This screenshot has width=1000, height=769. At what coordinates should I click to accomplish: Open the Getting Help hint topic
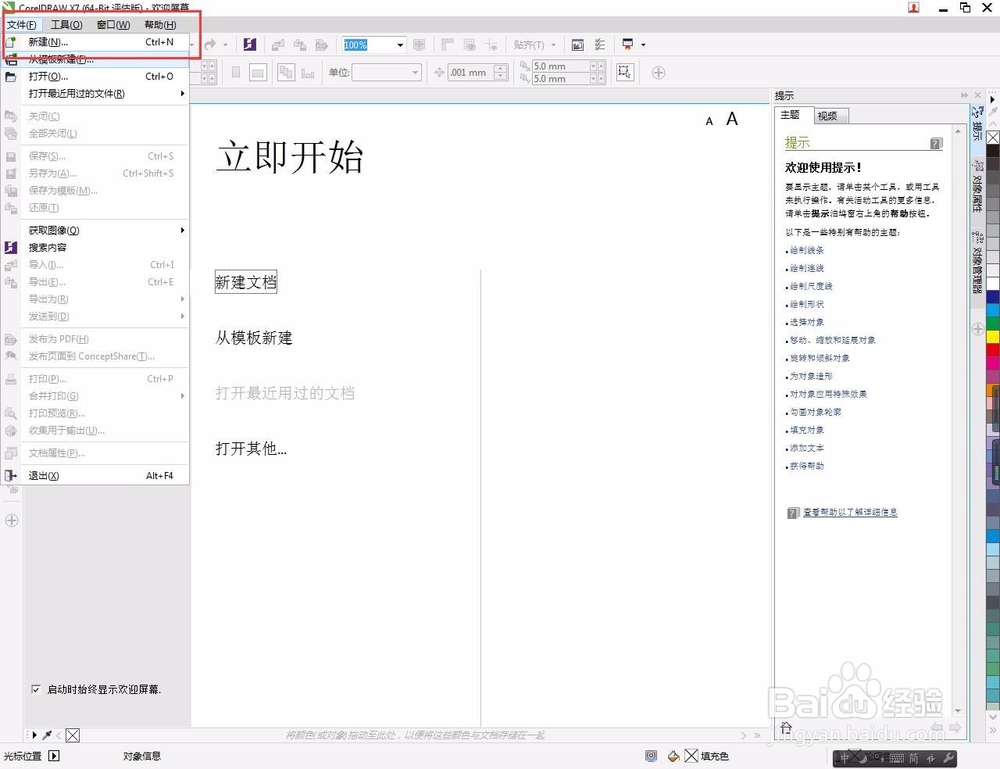(x=807, y=466)
